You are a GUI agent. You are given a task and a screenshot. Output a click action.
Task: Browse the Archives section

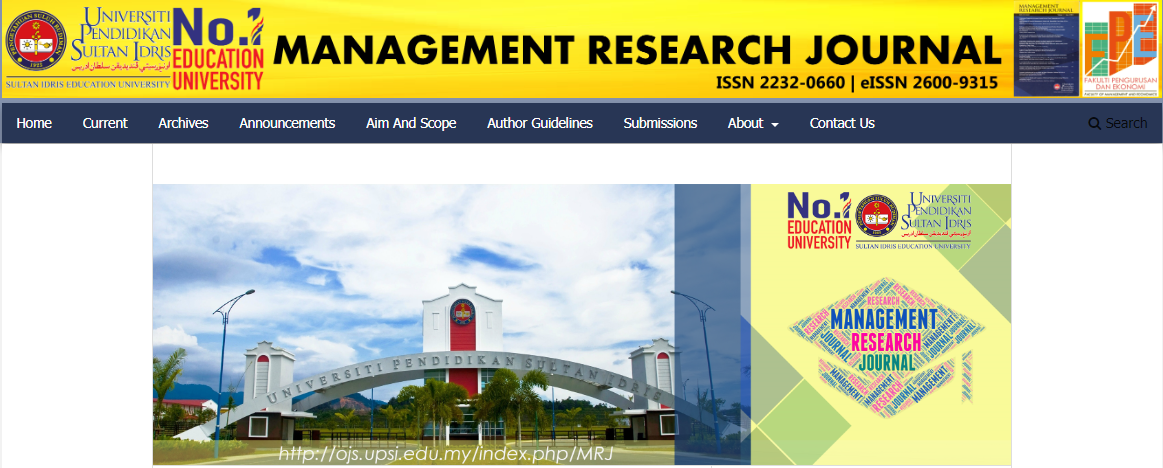pos(183,123)
